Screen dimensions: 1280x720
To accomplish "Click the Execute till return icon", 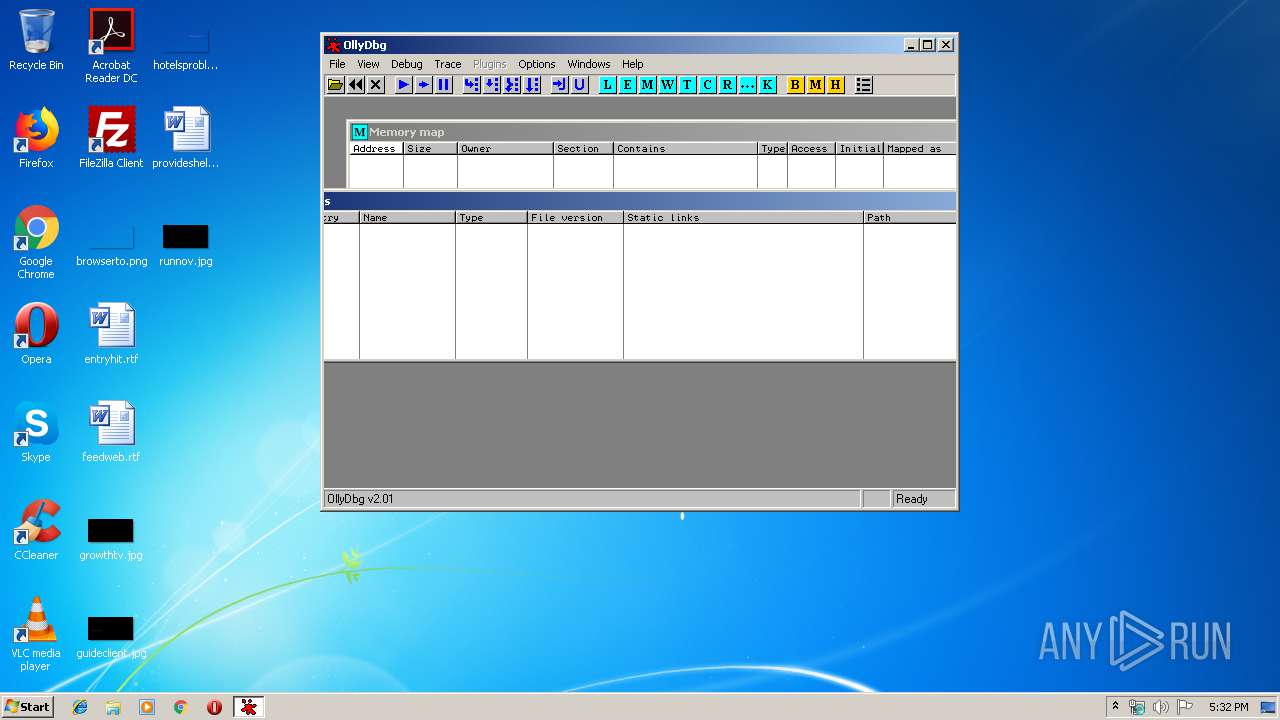I will 560,85.
